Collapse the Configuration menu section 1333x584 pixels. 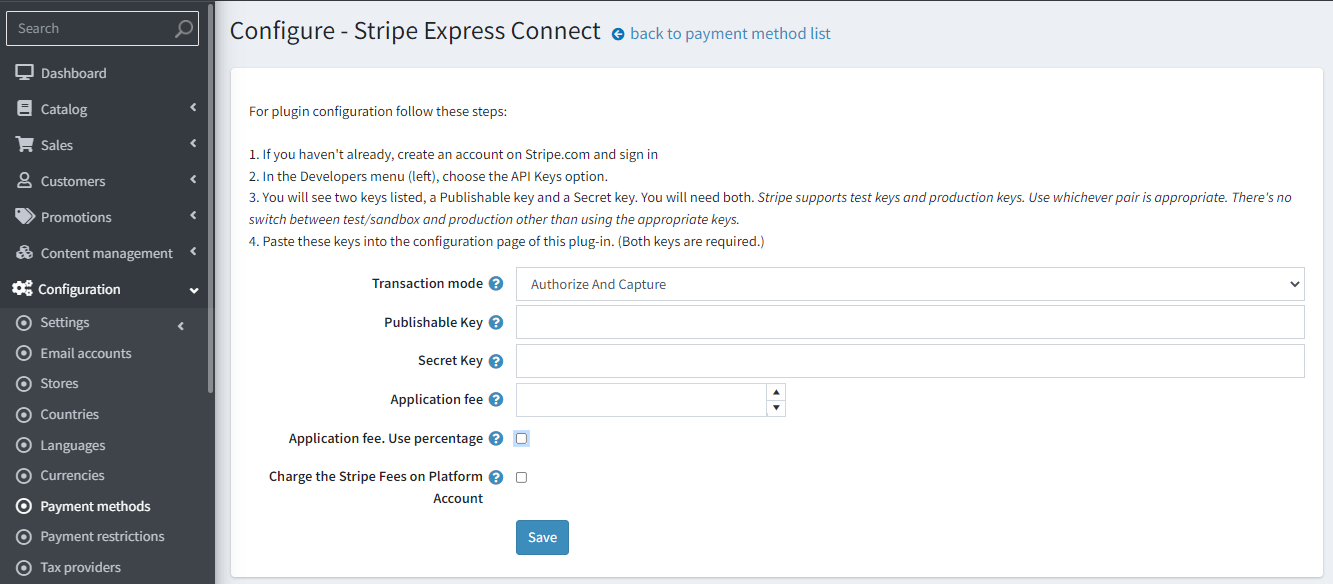pos(107,289)
